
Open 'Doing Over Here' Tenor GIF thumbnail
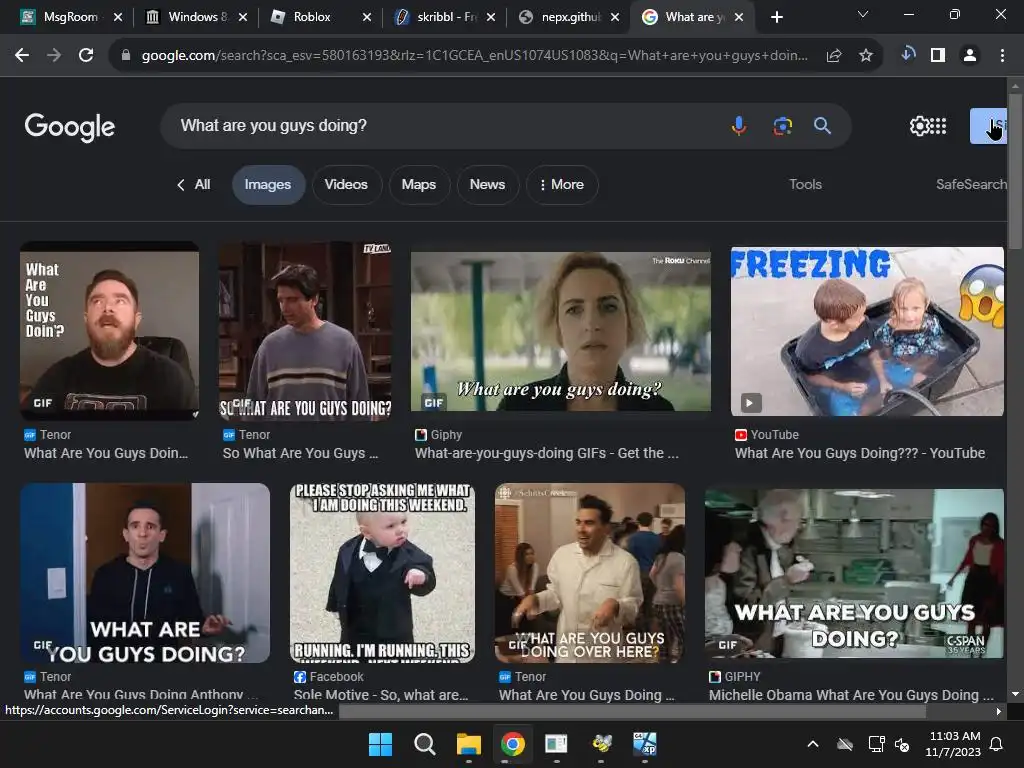[x=590, y=573]
